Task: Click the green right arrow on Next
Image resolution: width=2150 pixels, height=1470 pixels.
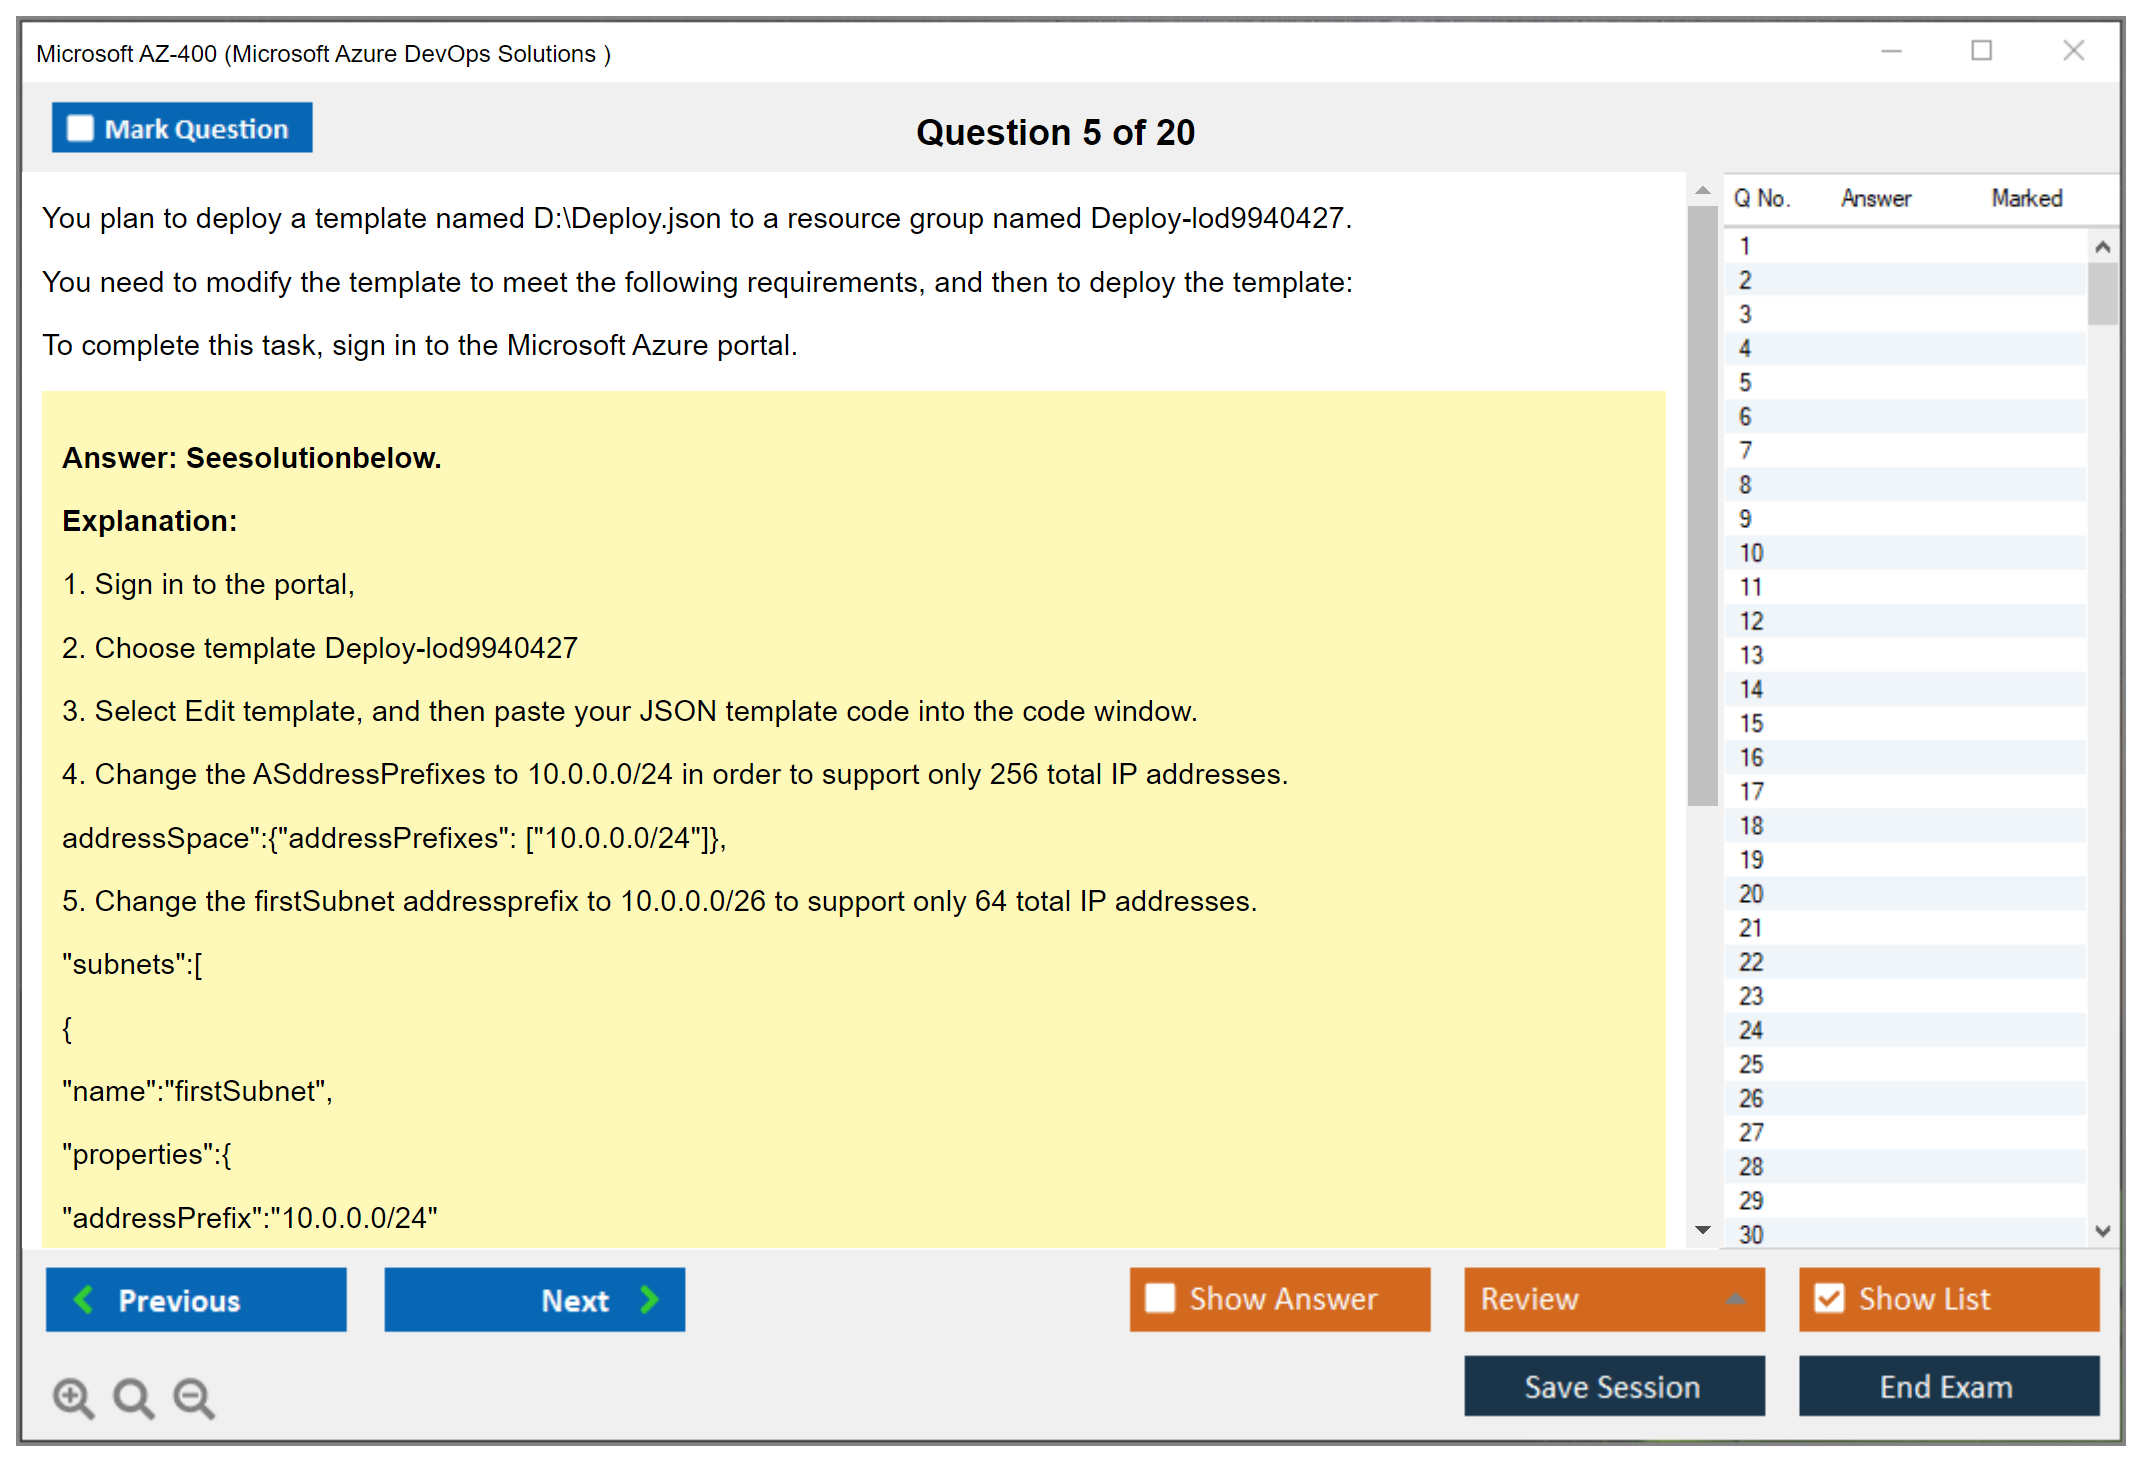Action: (650, 1299)
